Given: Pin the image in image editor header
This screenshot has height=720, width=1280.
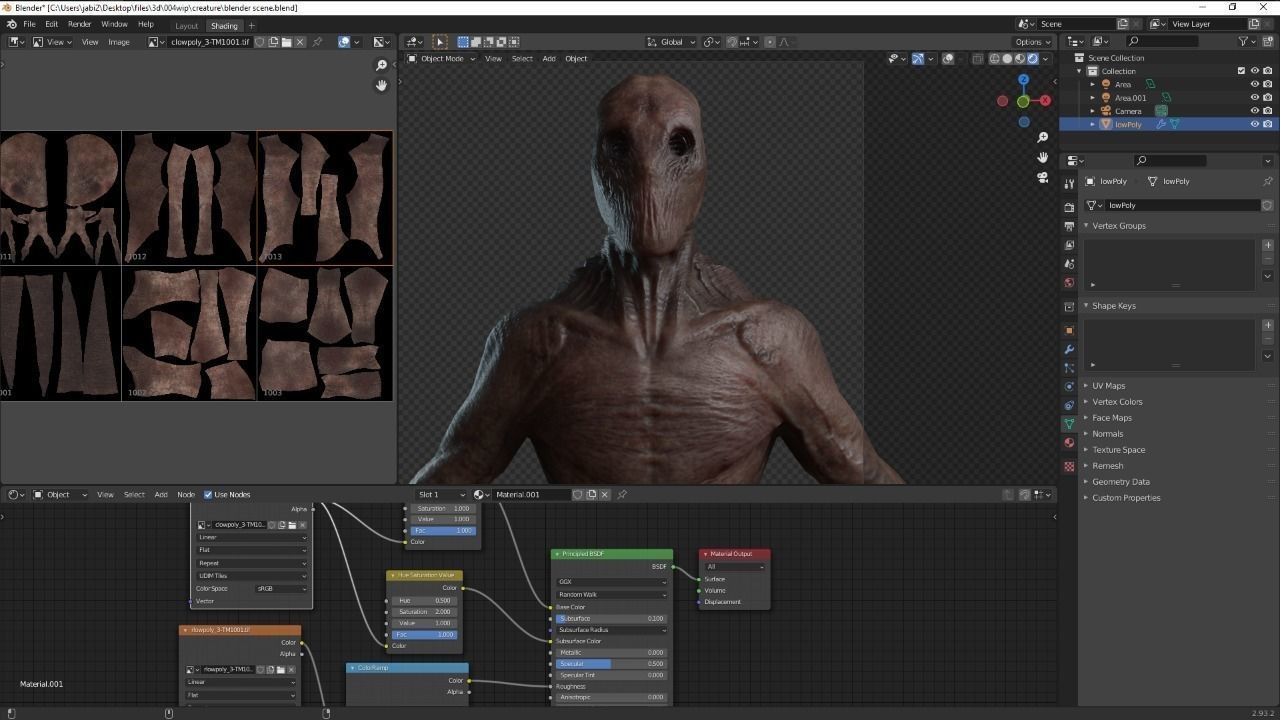Looking at the screenshot, I should (317, 42).
